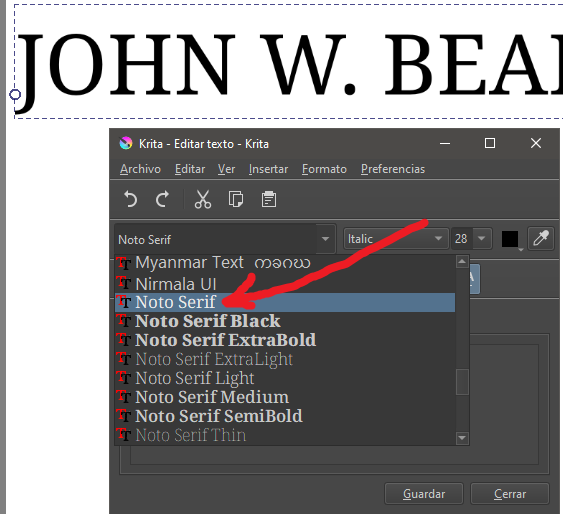Choose Noto Serif Medium font
Screen dimensions: 563x514
tap(285, 397)
